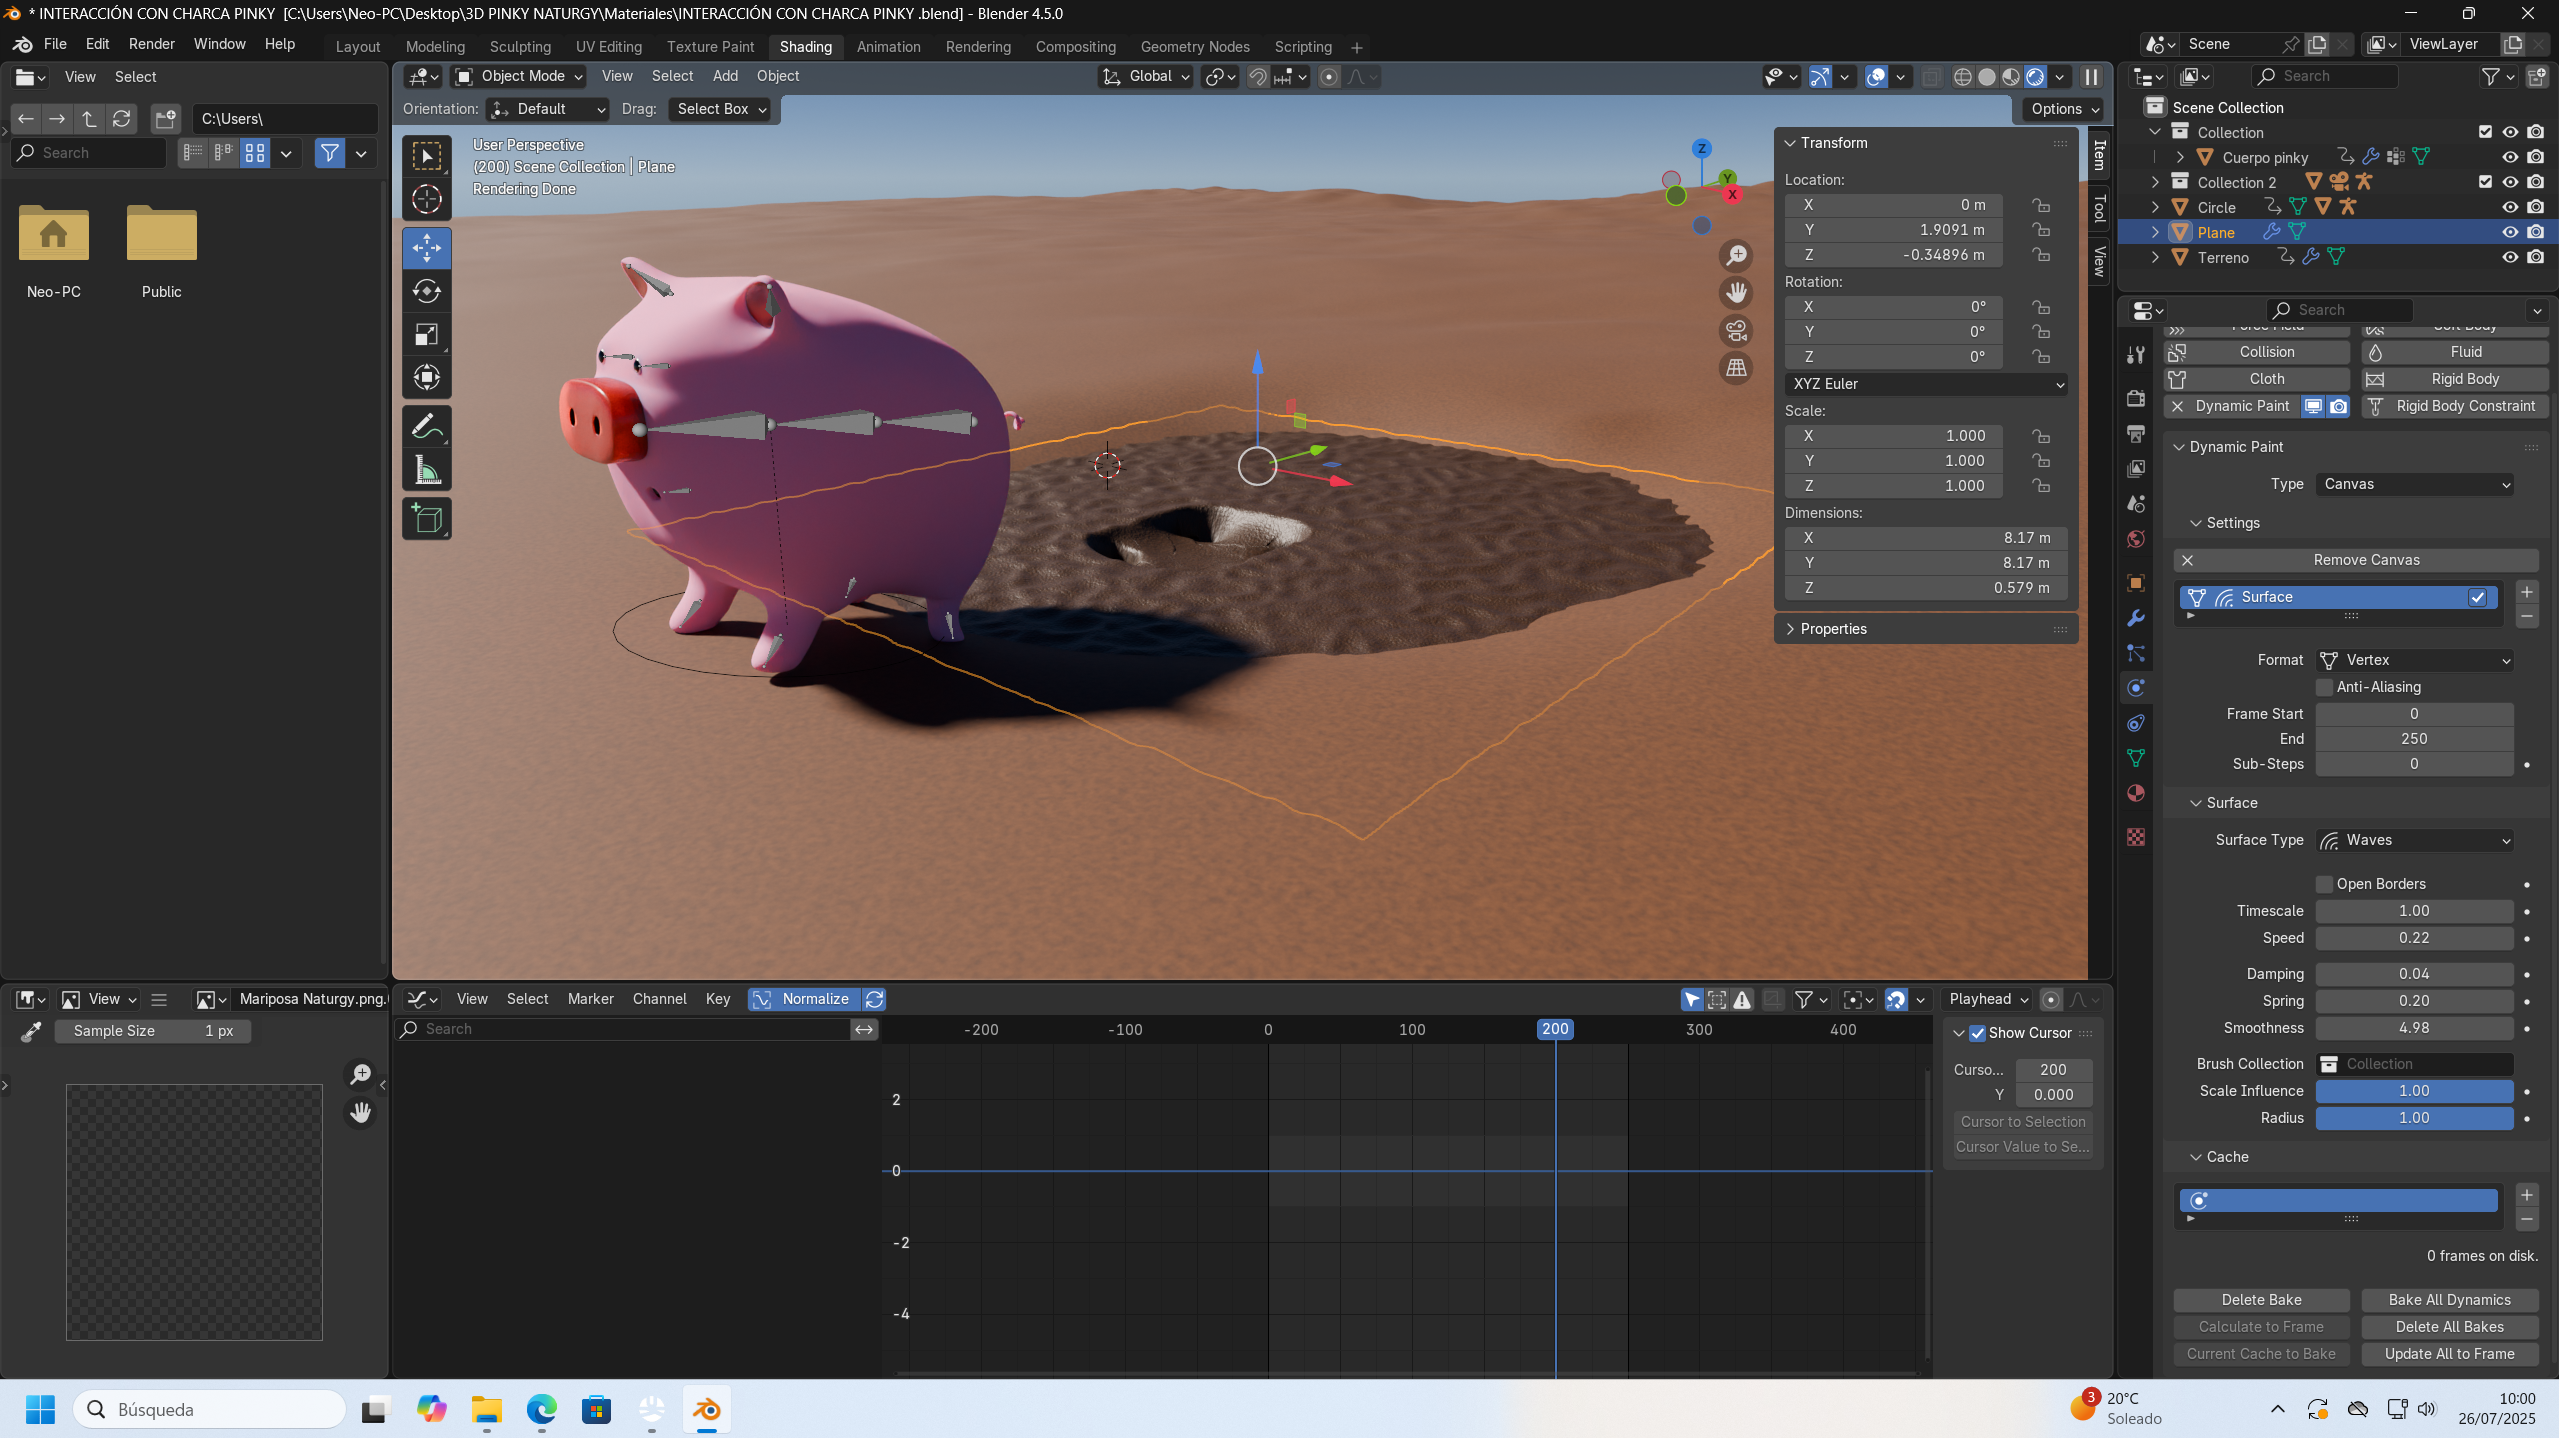Select the Scale tool in viewport toolbar

tap(427, 334)
